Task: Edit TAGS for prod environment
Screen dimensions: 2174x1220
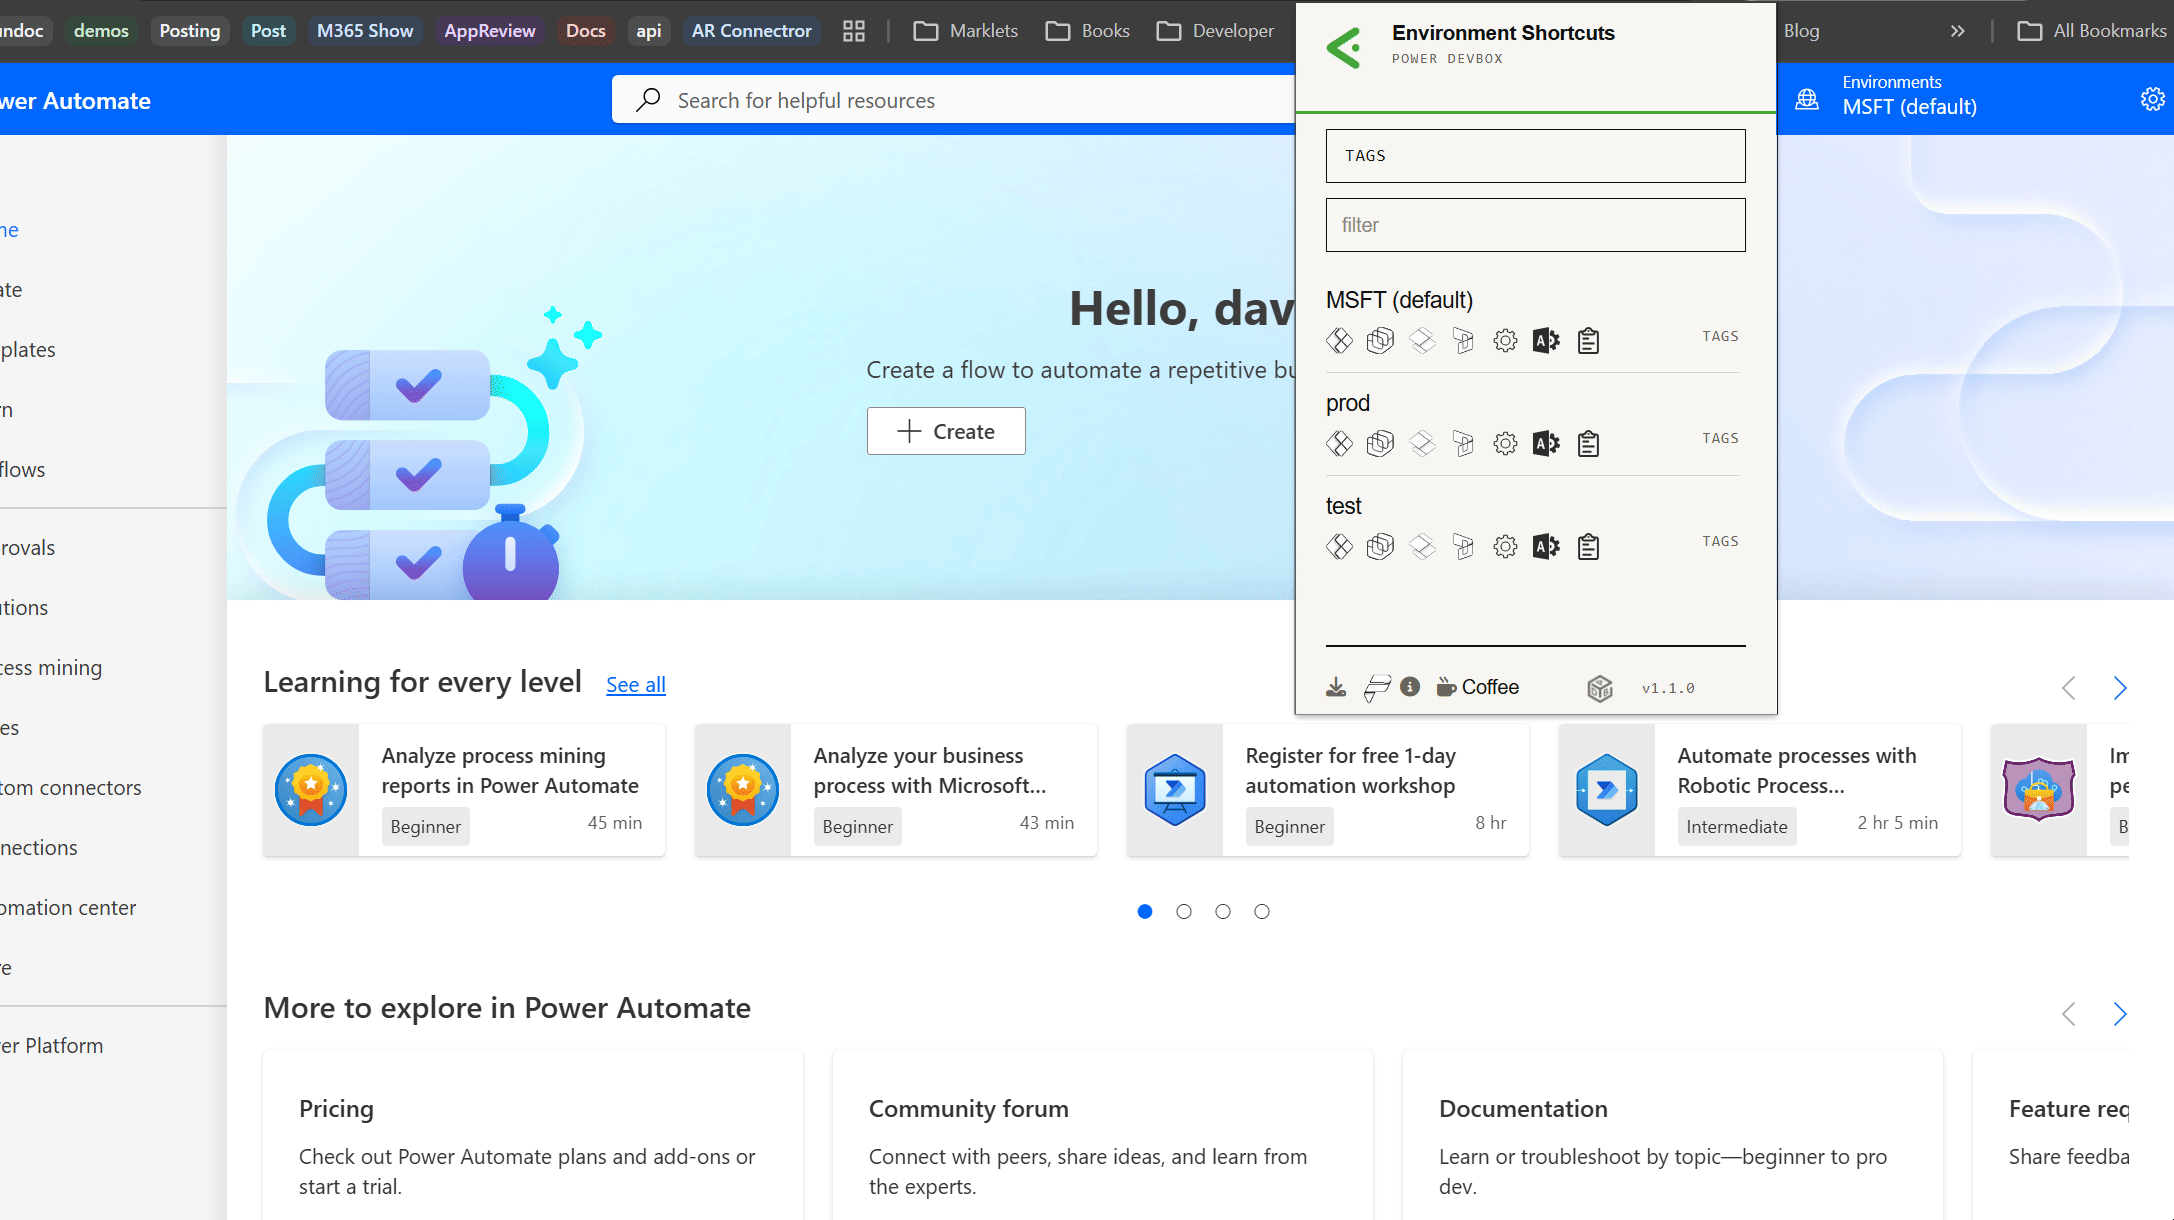Action: coord(1720,438)
